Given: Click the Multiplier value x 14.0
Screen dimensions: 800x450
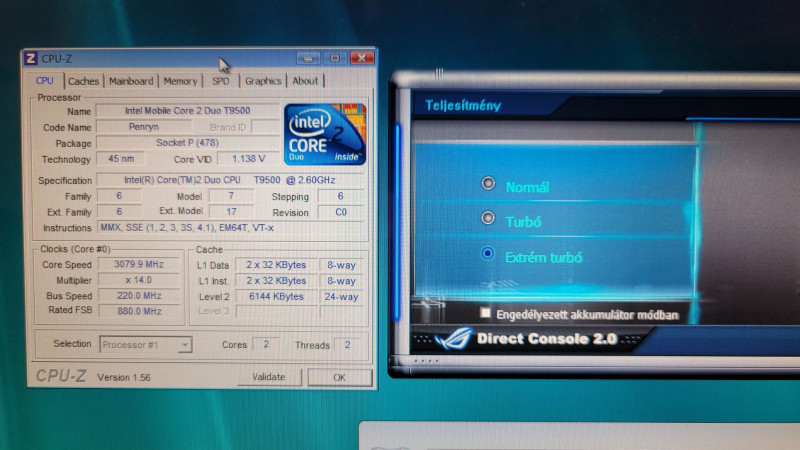Looking at the screenshot, I should coord(139,280).
